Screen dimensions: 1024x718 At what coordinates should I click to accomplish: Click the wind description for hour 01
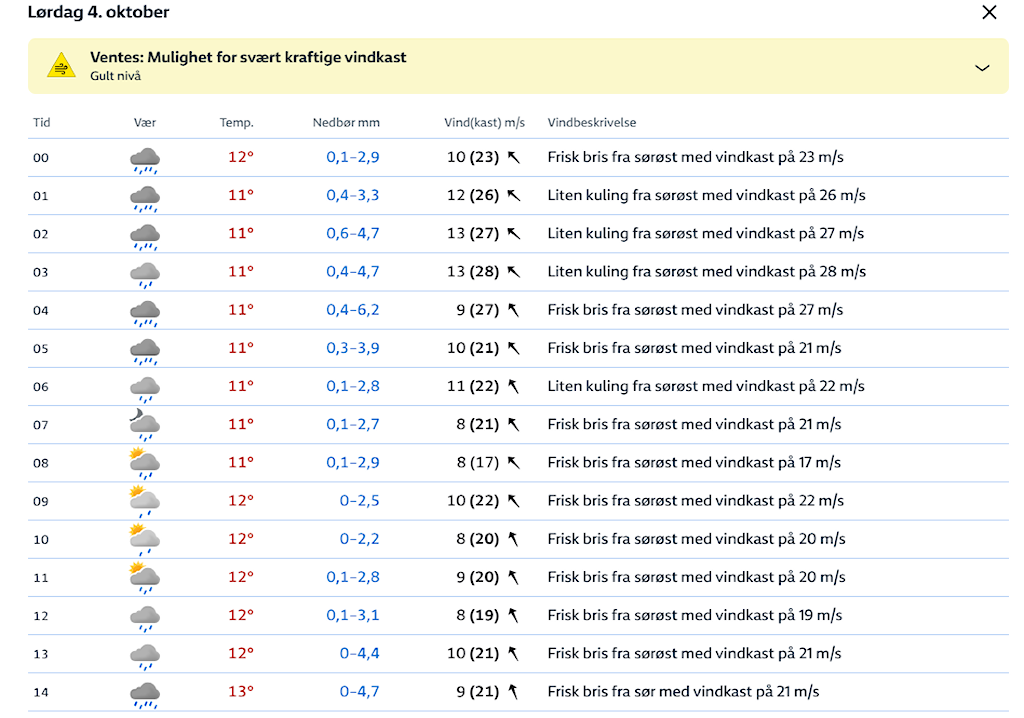(706, 196)
